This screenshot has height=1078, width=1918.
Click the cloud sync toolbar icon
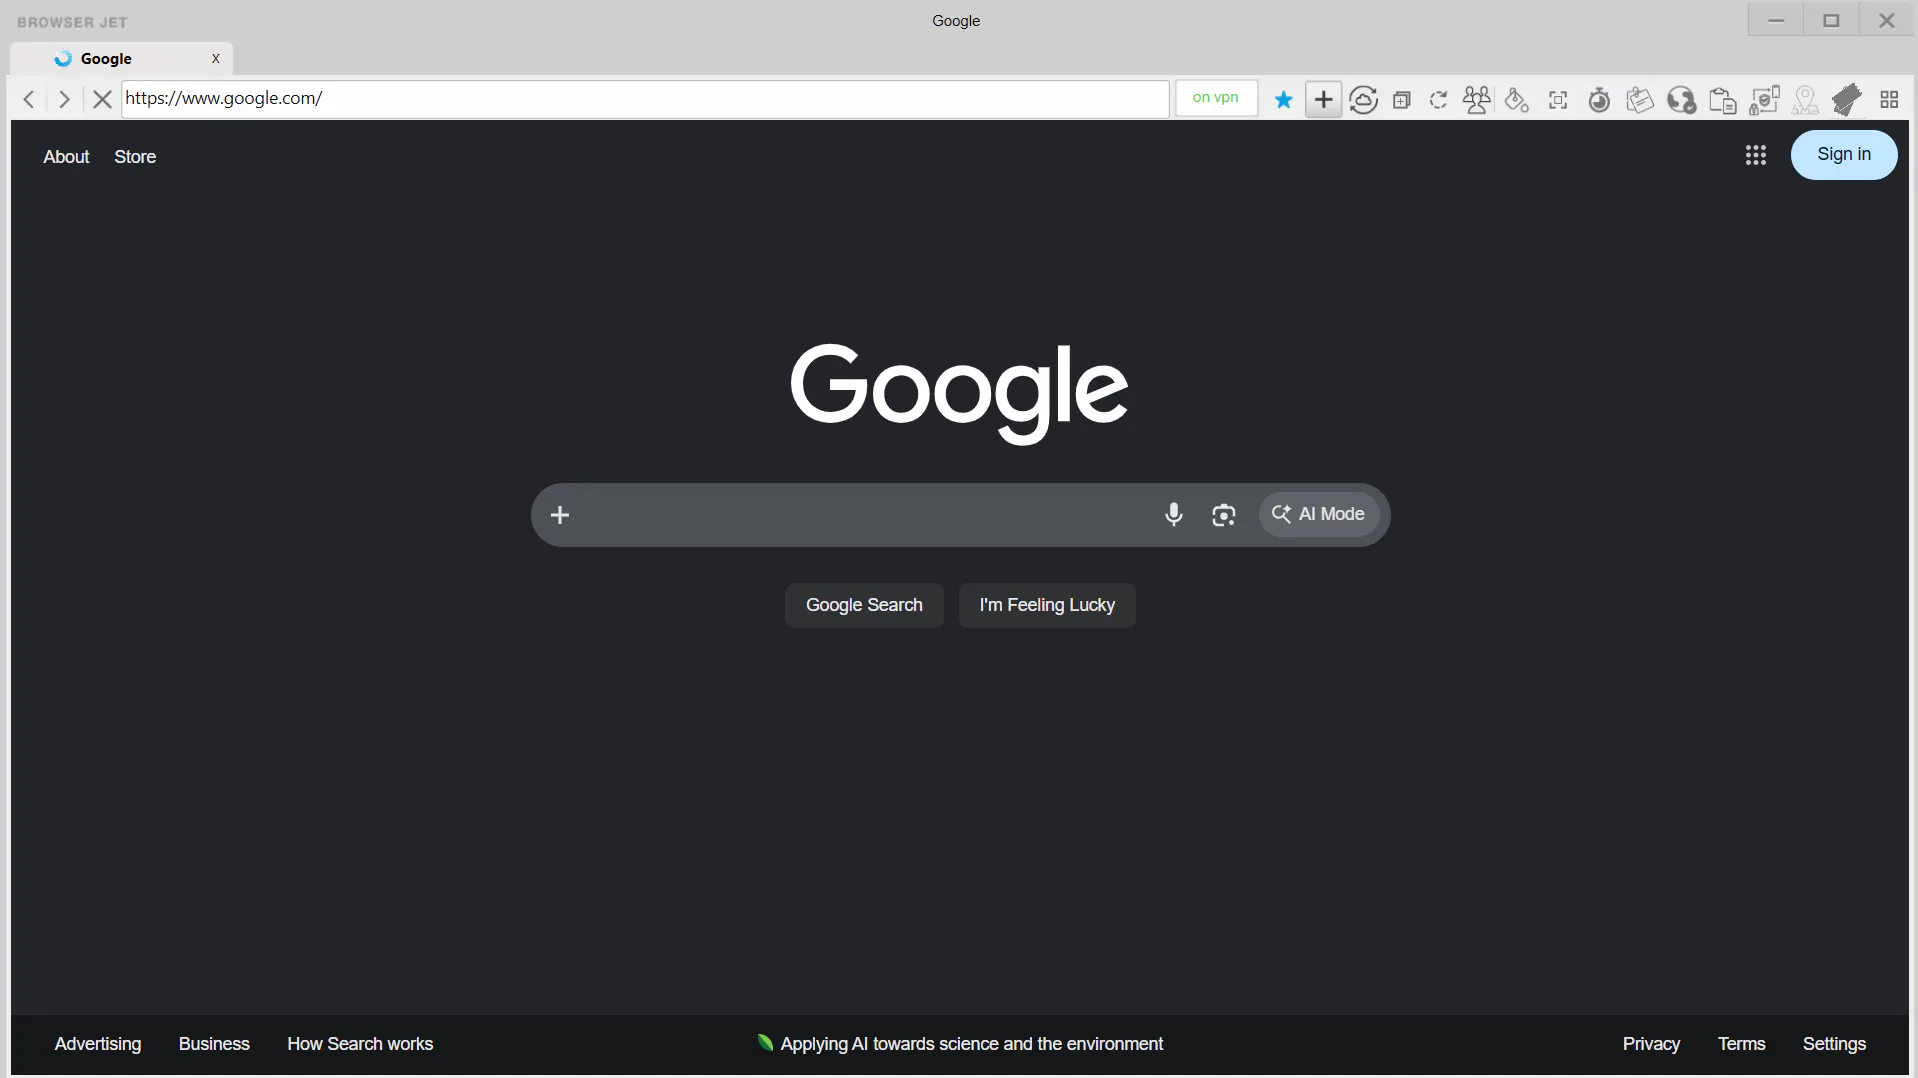click(x=1363, y=99)
